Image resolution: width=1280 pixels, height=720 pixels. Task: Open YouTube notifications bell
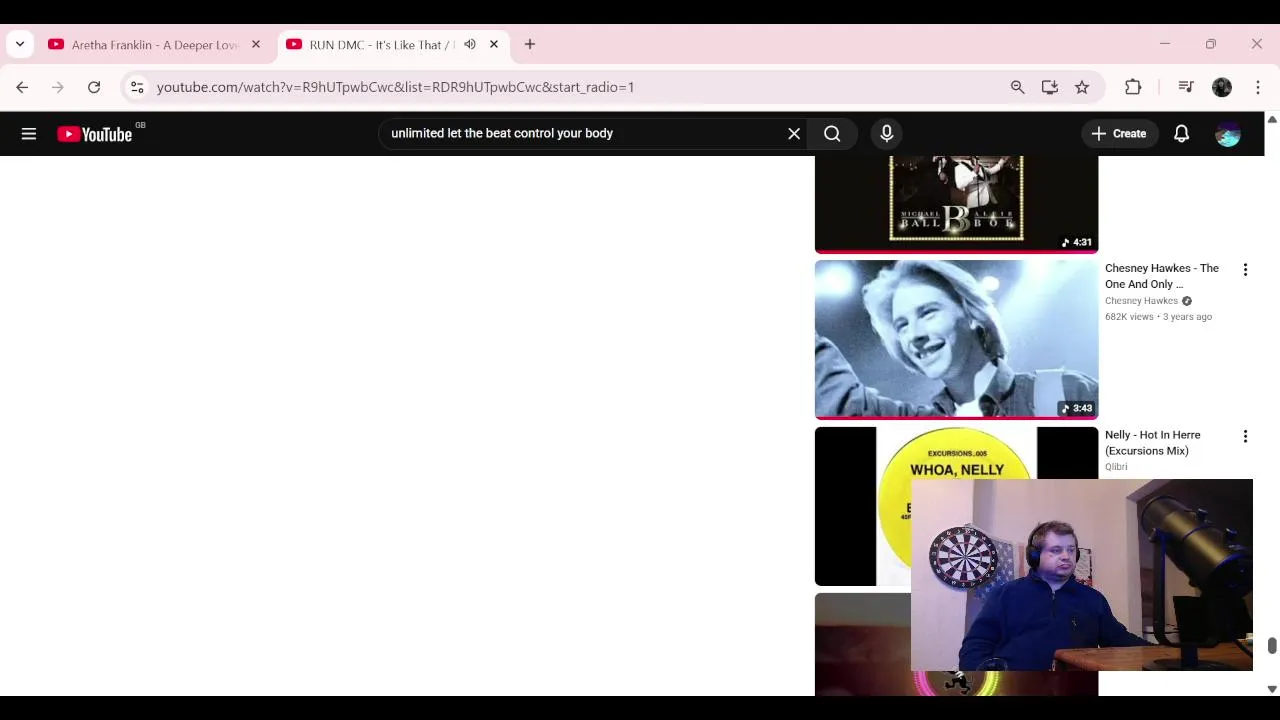pyautogui.click(x=1181, y=134)
